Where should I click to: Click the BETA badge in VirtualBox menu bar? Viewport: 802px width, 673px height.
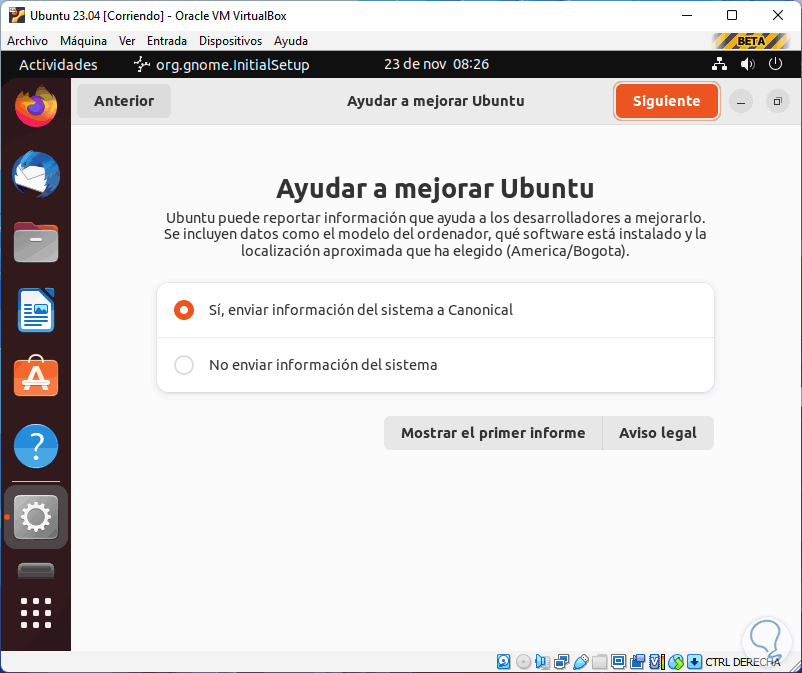[751, 41]
